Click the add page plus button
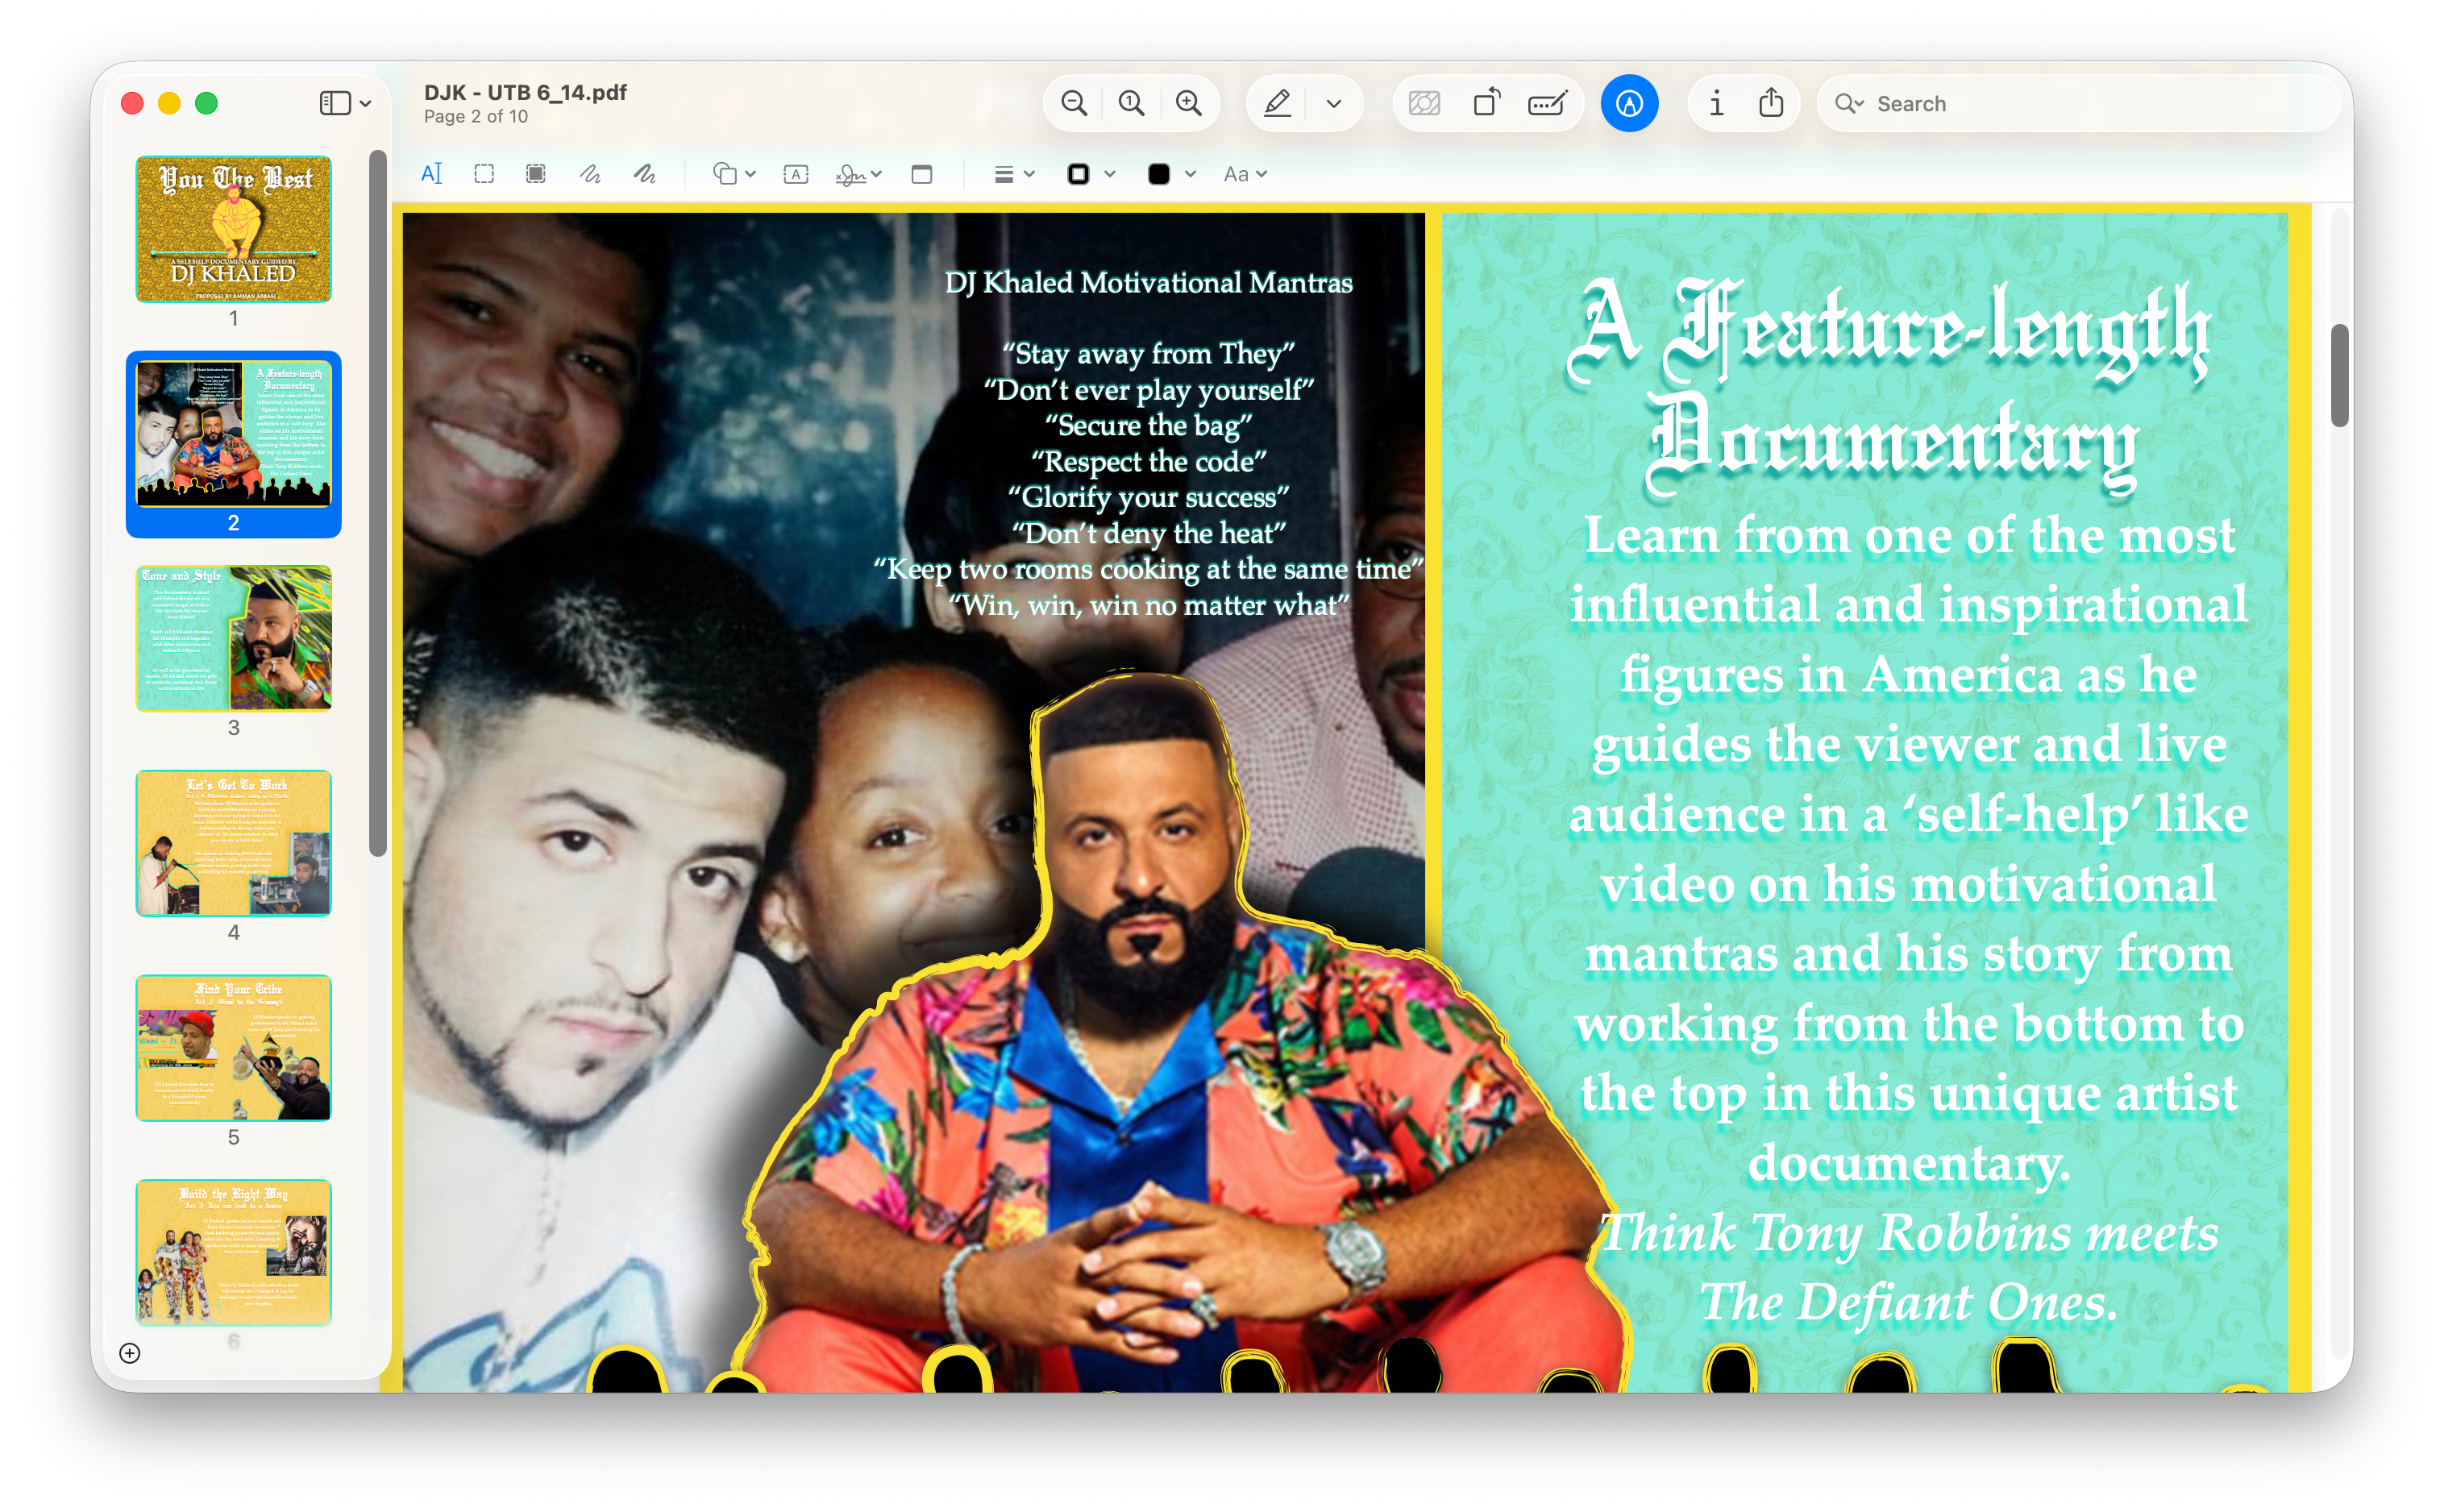The image size is (2444, 1512). click(130, 1353)
